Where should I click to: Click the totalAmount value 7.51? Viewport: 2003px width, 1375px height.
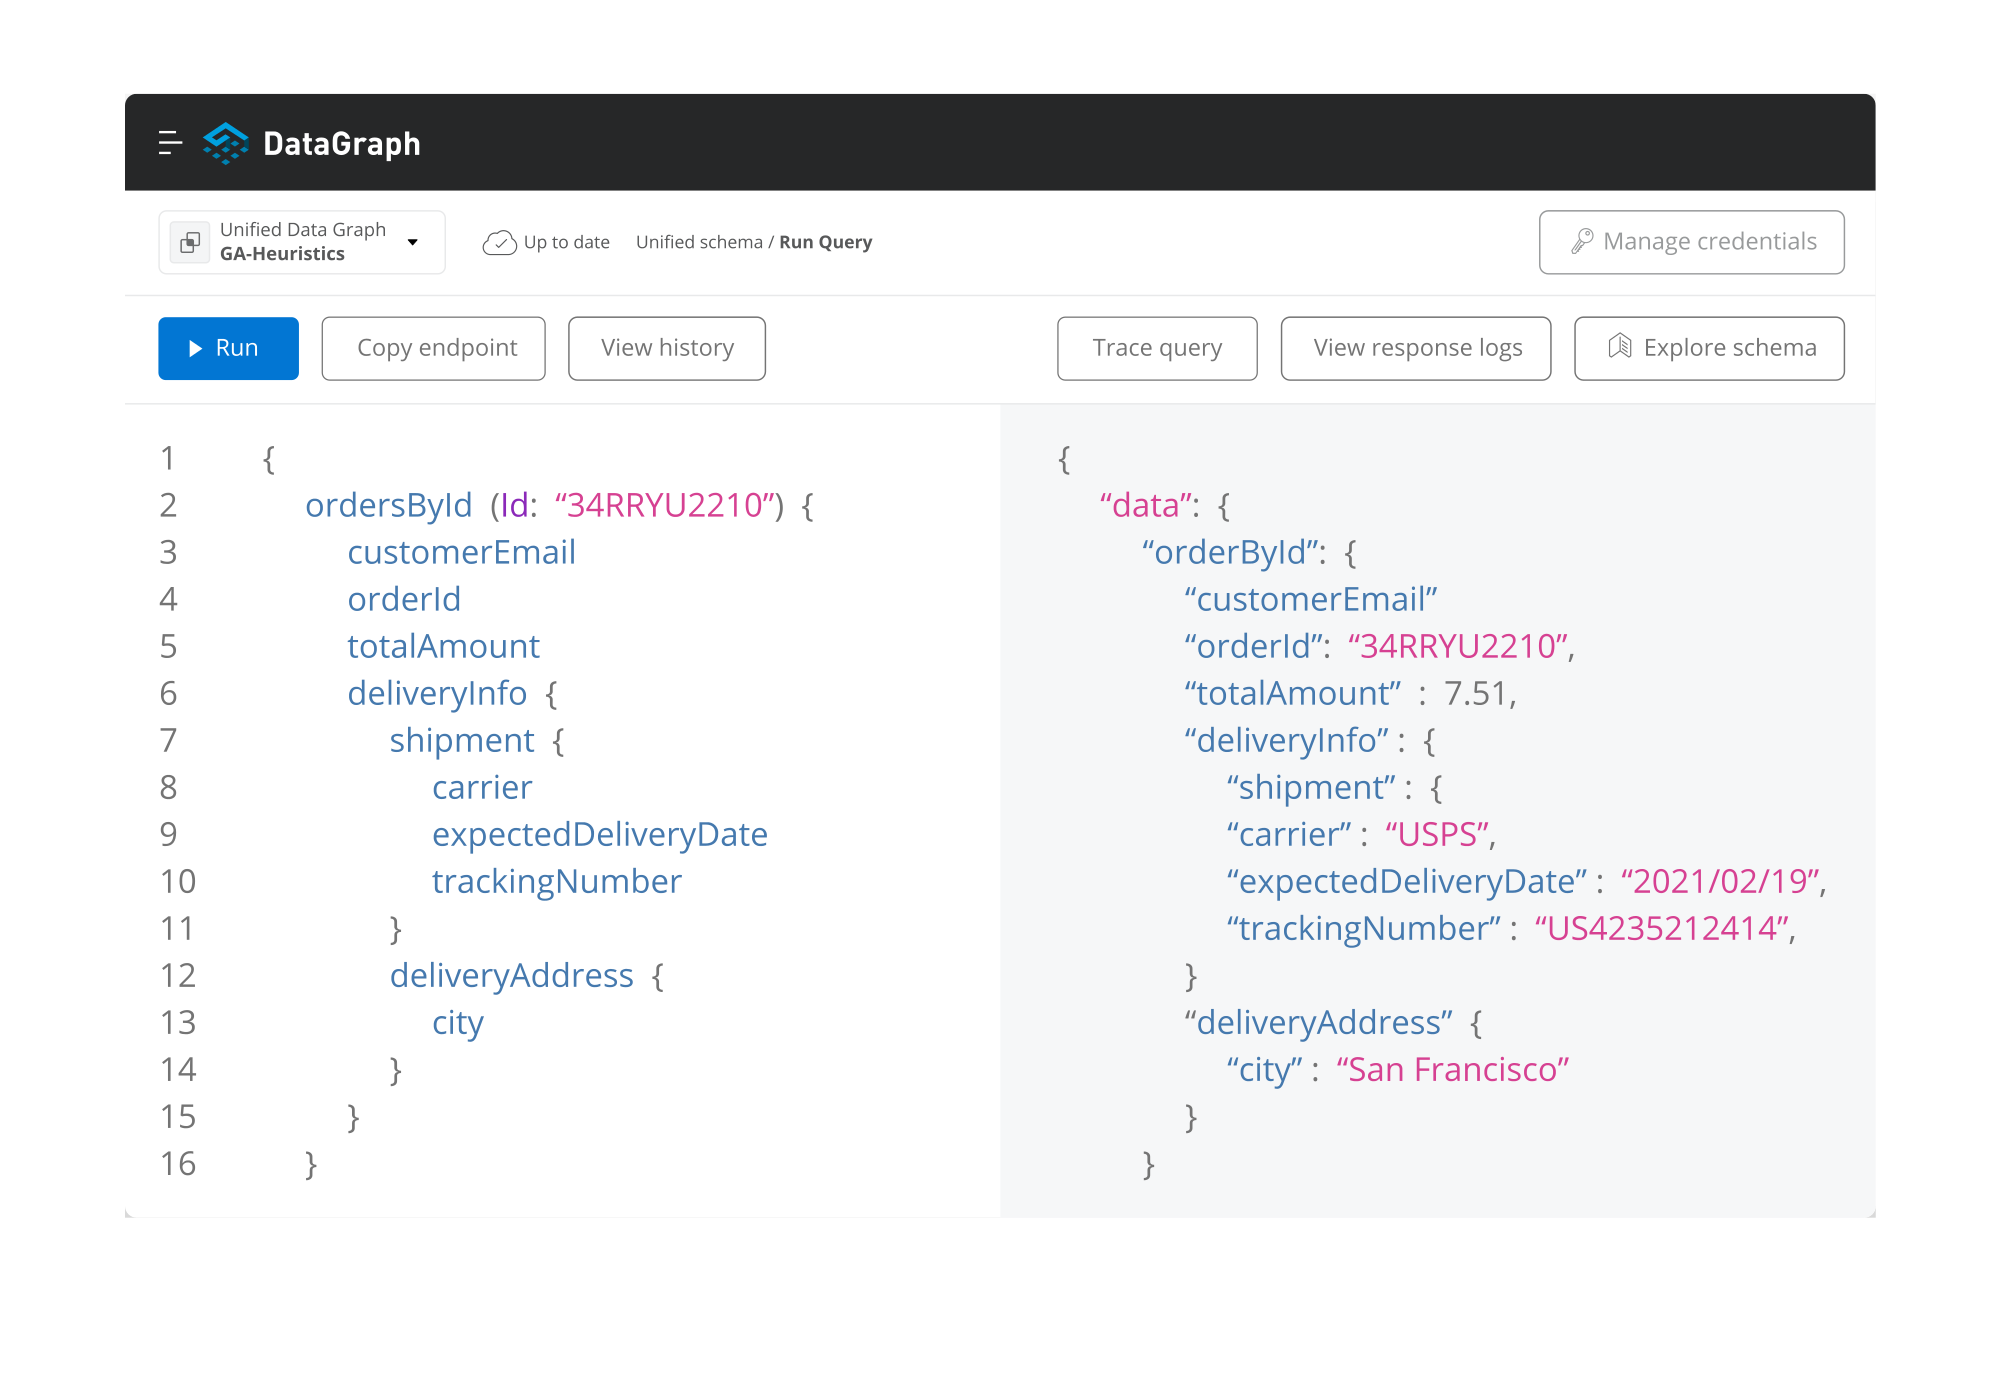(1475, 694)
